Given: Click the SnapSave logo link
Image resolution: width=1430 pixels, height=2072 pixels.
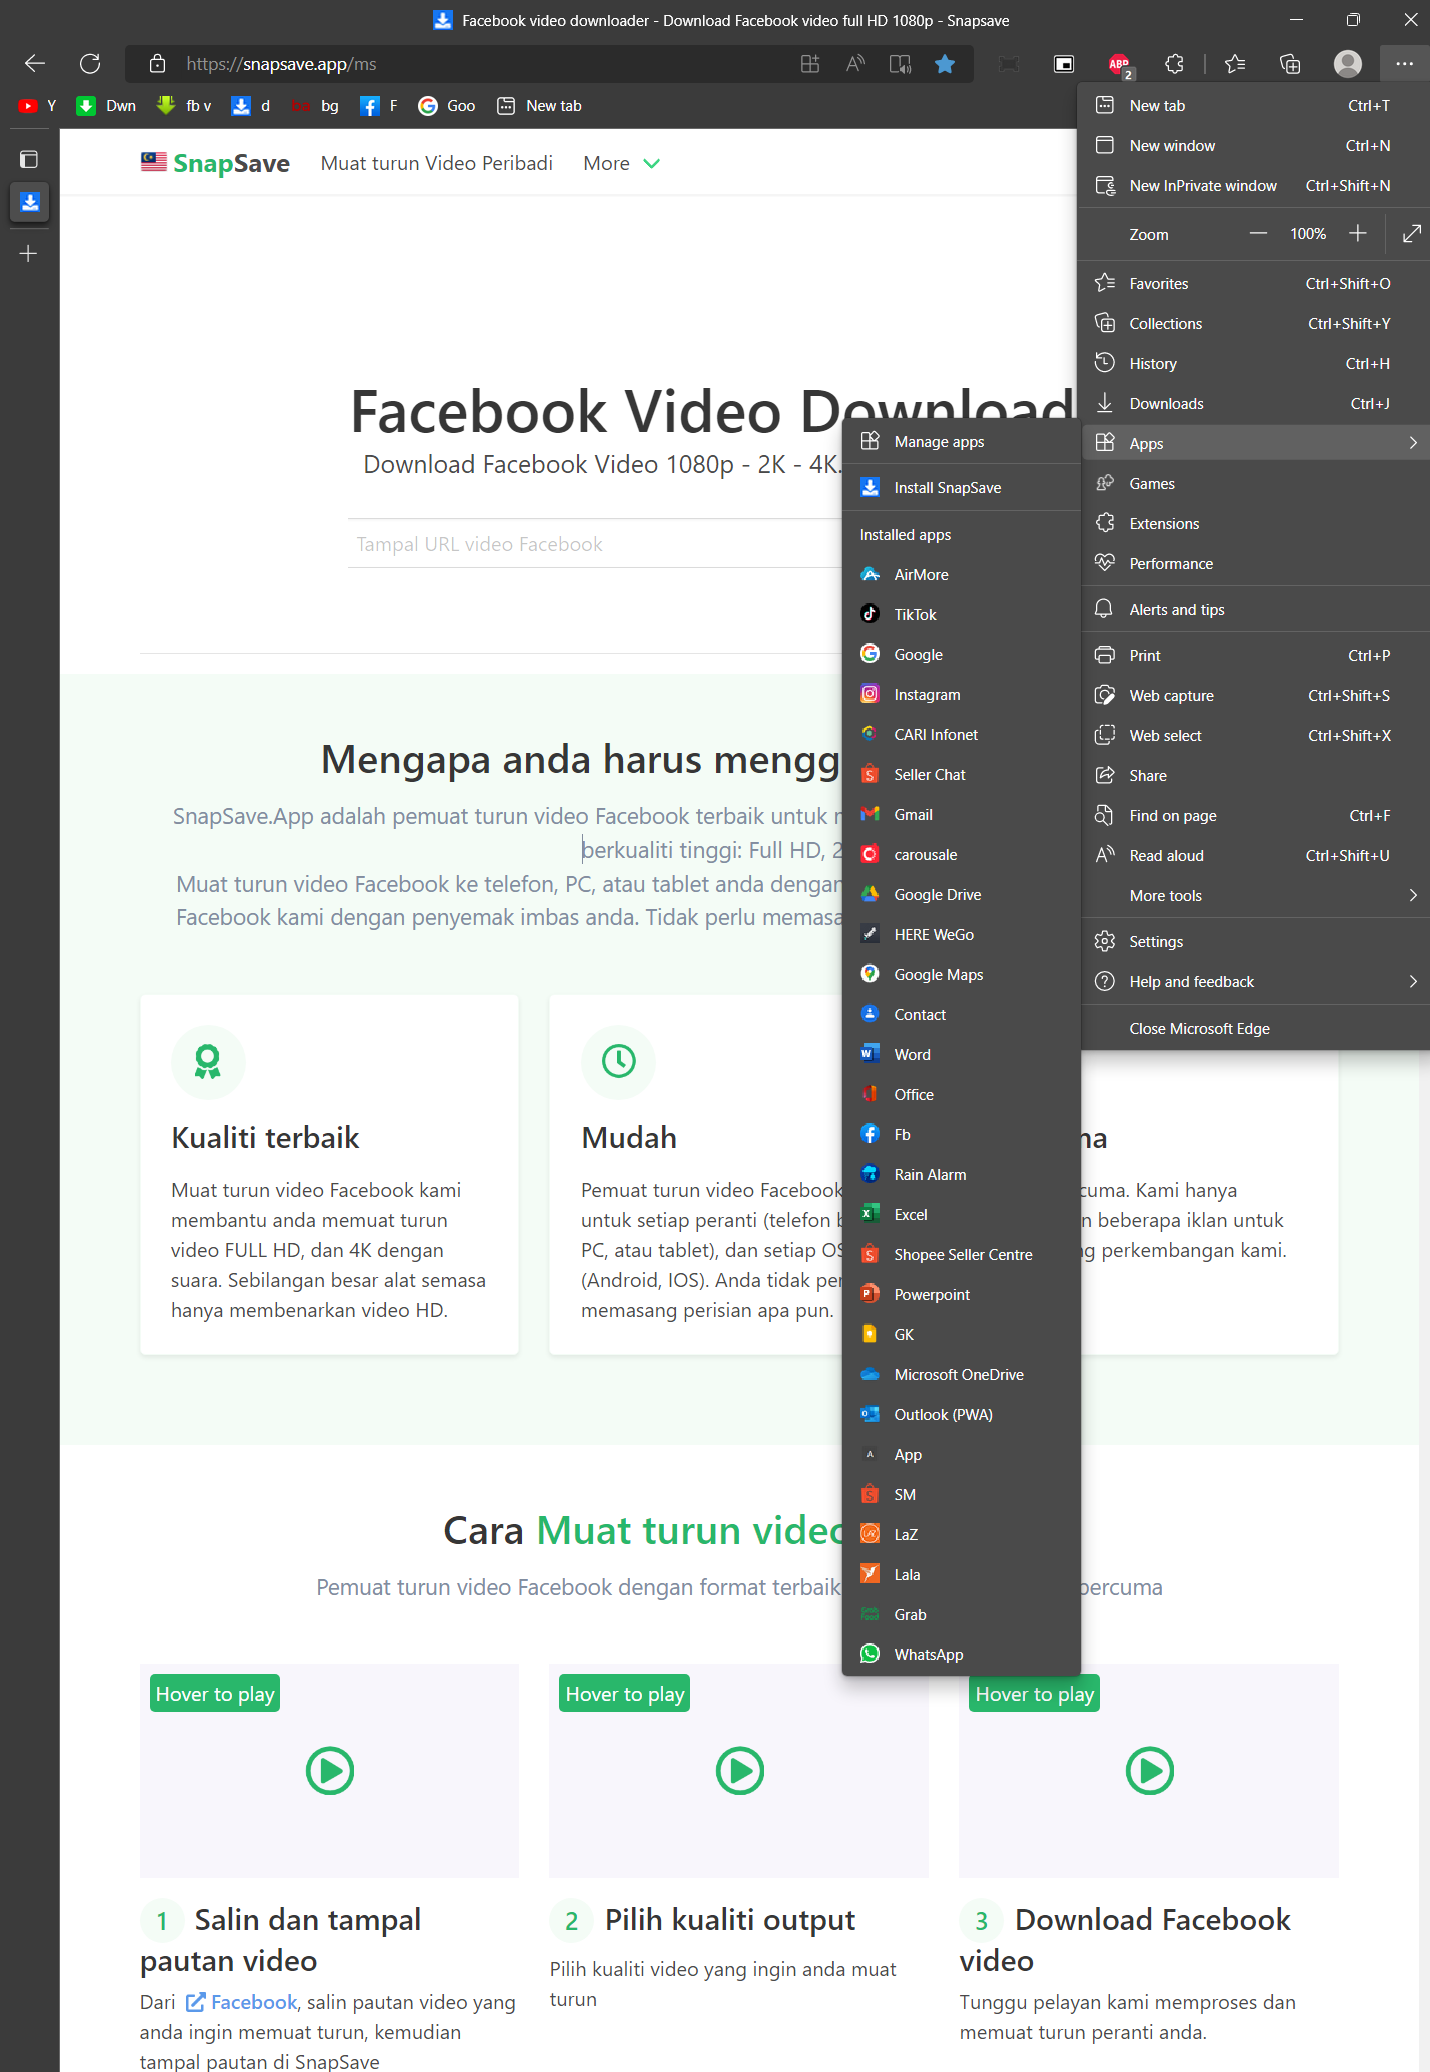Looking at the screenshot, I should tap(216, 163).
